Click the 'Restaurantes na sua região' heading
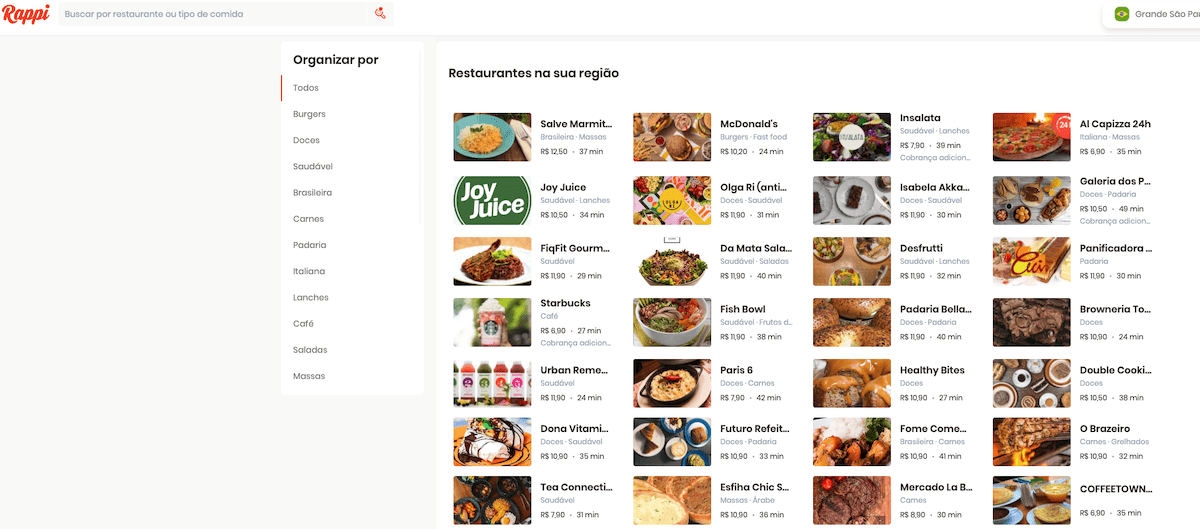1200x529 pixels. point(534,73)
